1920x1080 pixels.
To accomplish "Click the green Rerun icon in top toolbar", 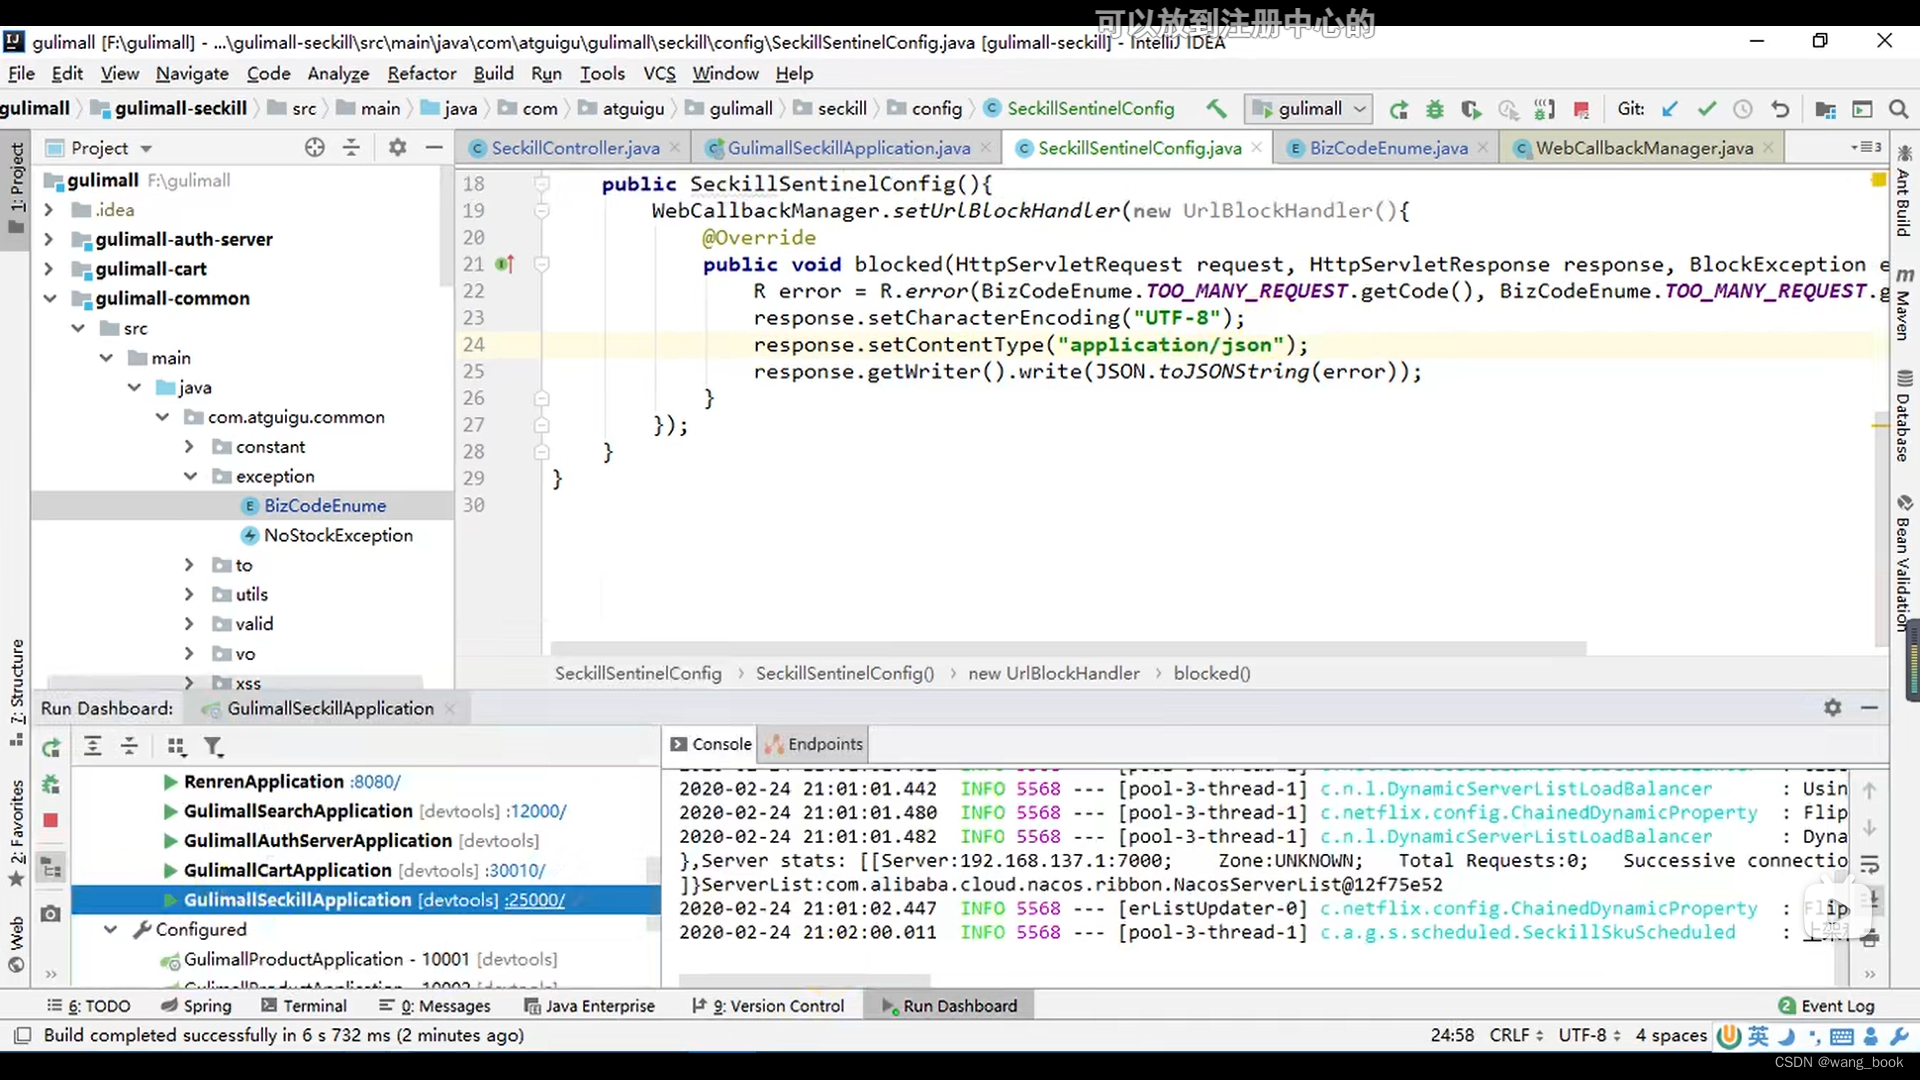I will (x=1399, y=109).
